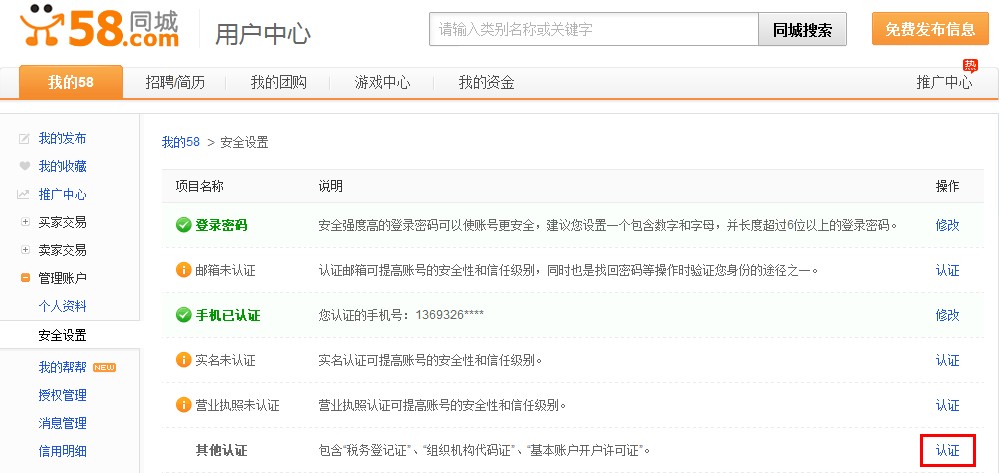Screen dimensions: 999x473
Task: Click the orange warning icon for 实名未认证
Action: 183,360
